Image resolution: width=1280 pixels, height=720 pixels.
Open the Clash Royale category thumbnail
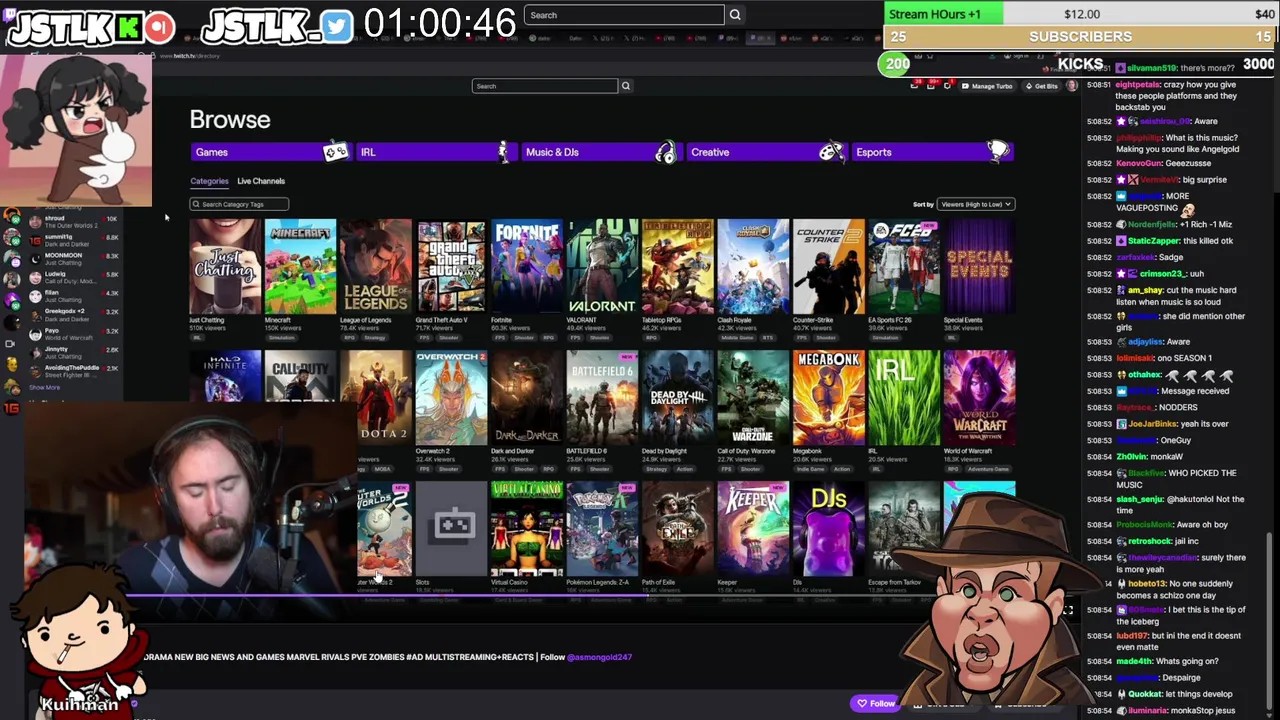point(753,267)
